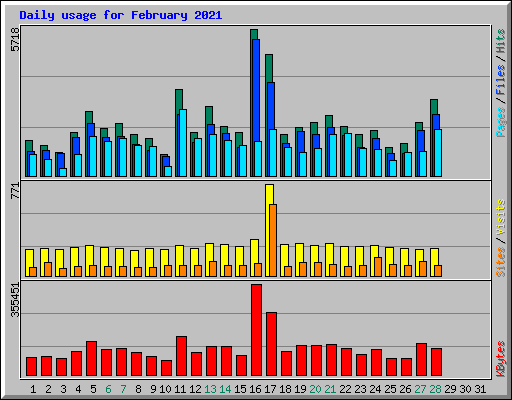This screenshot has height=400, width=512.
Task: Select green weekend day 20 label
Action: 315,389
